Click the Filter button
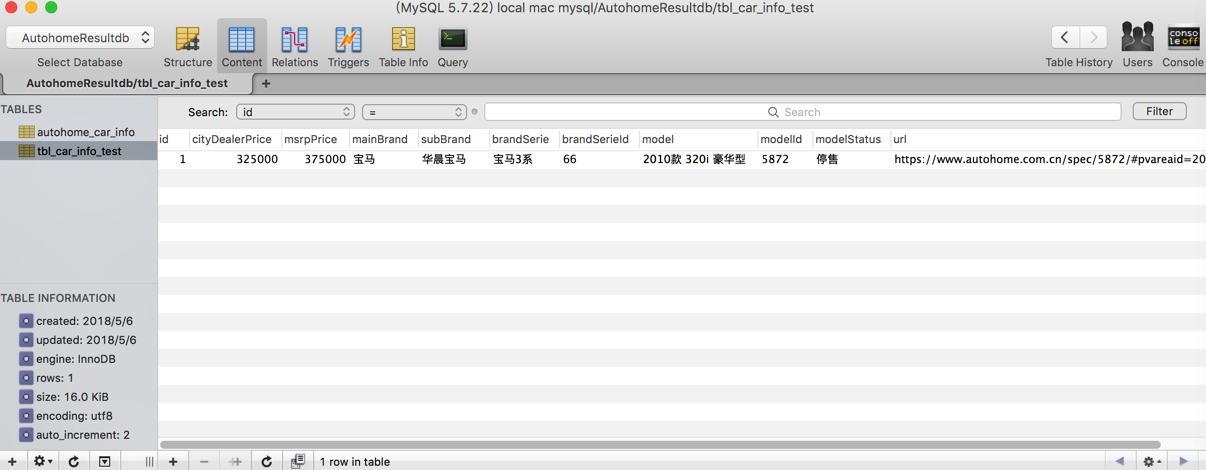The height and width of the screenshot is (470, 1206). (1159, 111)
